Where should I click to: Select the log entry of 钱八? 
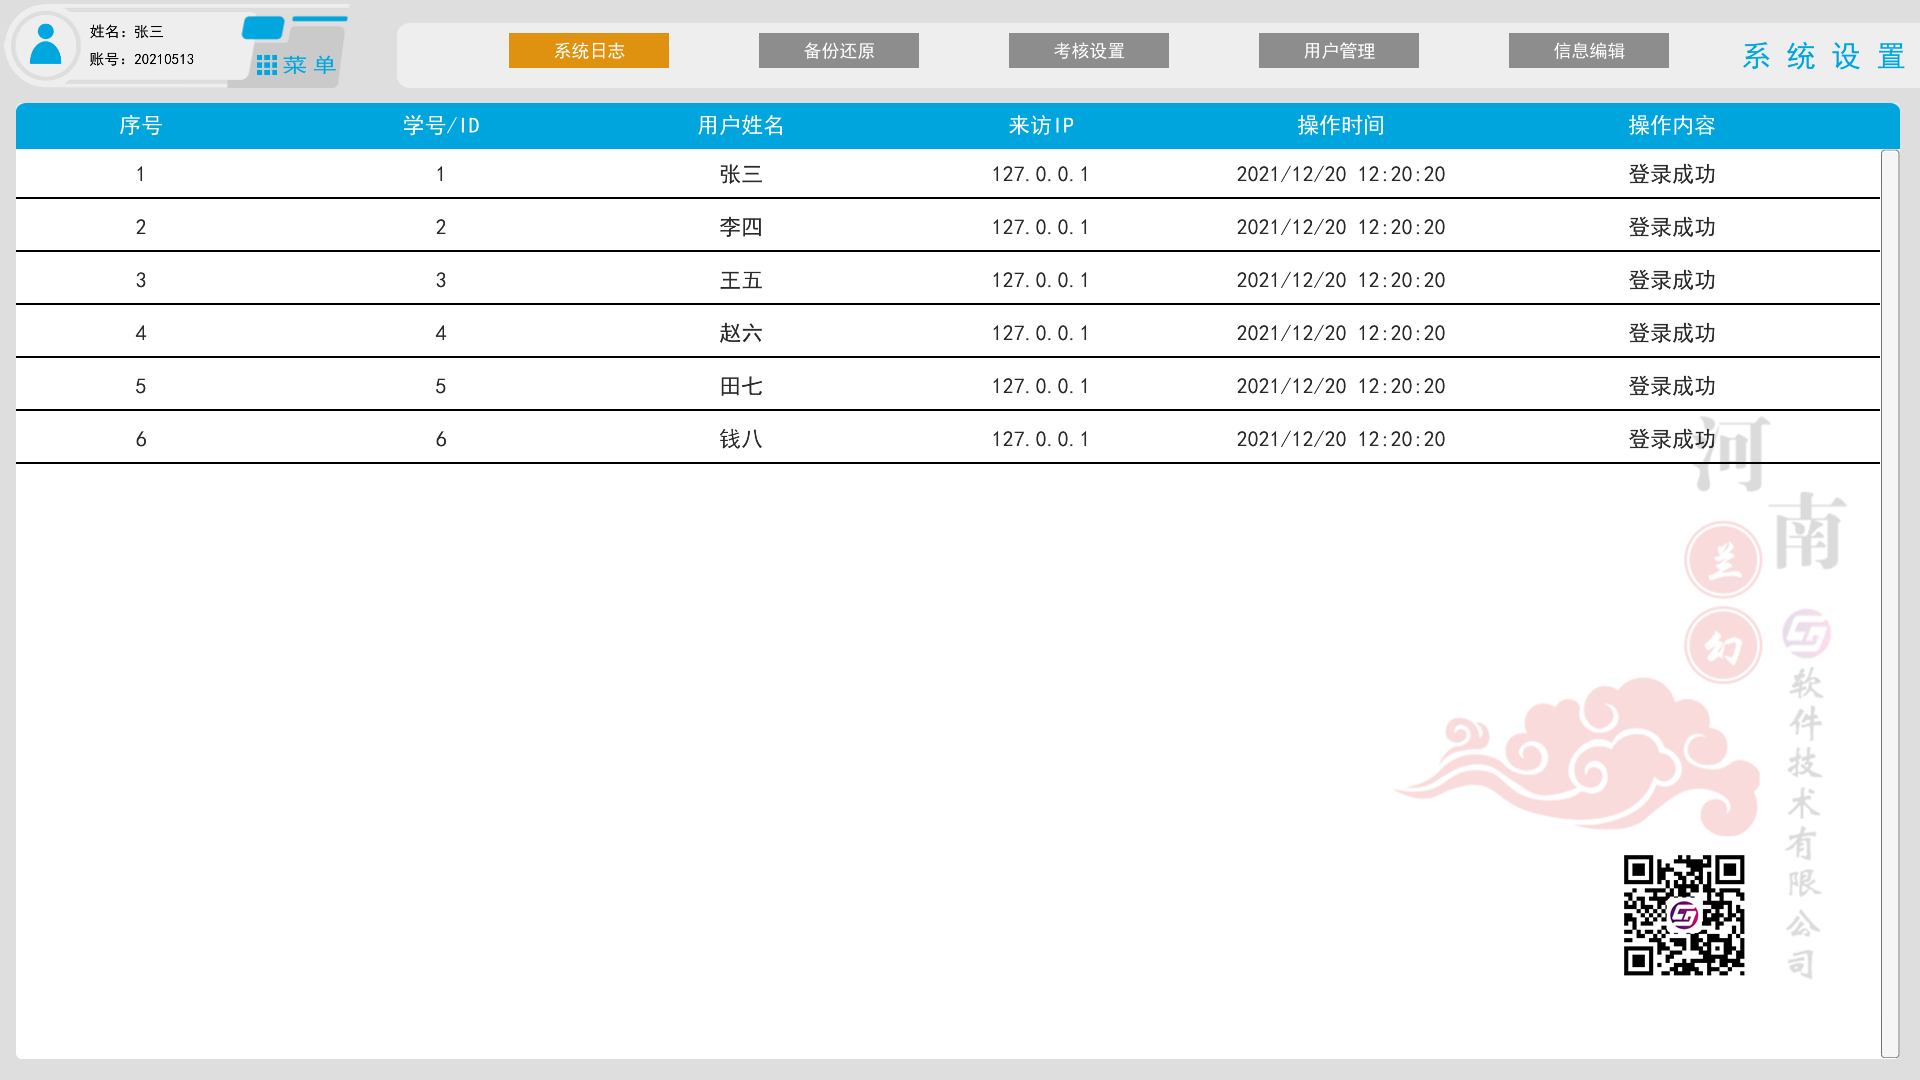740,439
